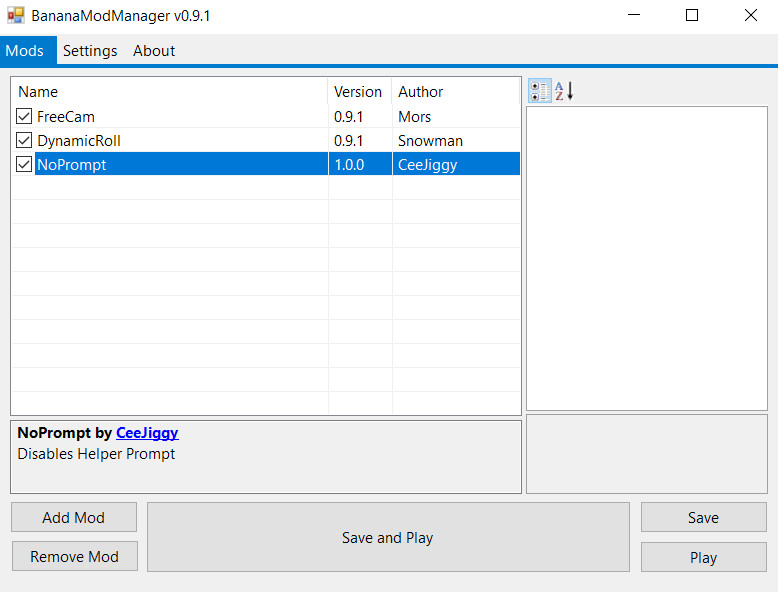Uncheck the NoPrompt mod checkbox
778x592 pixels.
(x=24, y=164)
